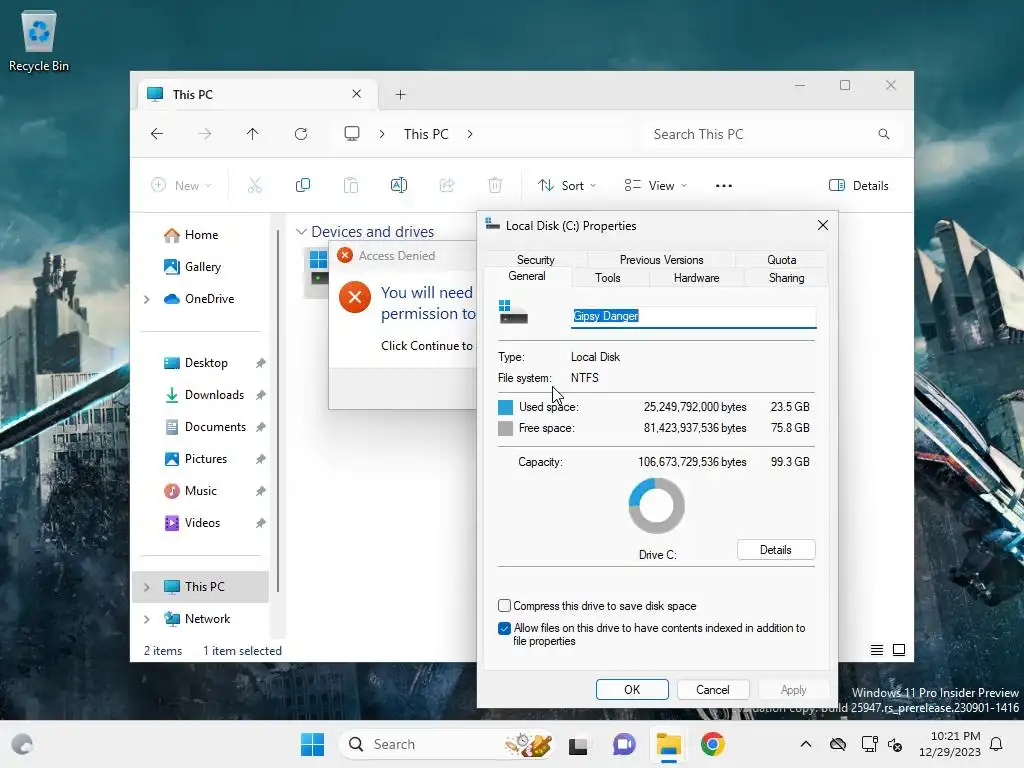The height and width of the screenshot is (768, 1024).
Task: Click the Rename icon in toolbar
Action: click(x=398, y=185)
